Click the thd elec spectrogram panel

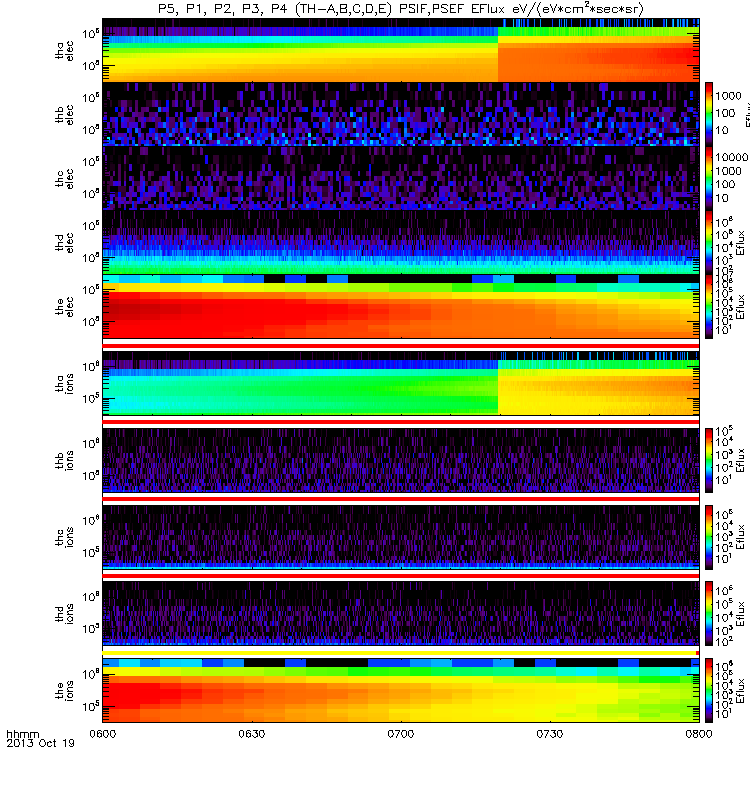click(x=401, y=242)
